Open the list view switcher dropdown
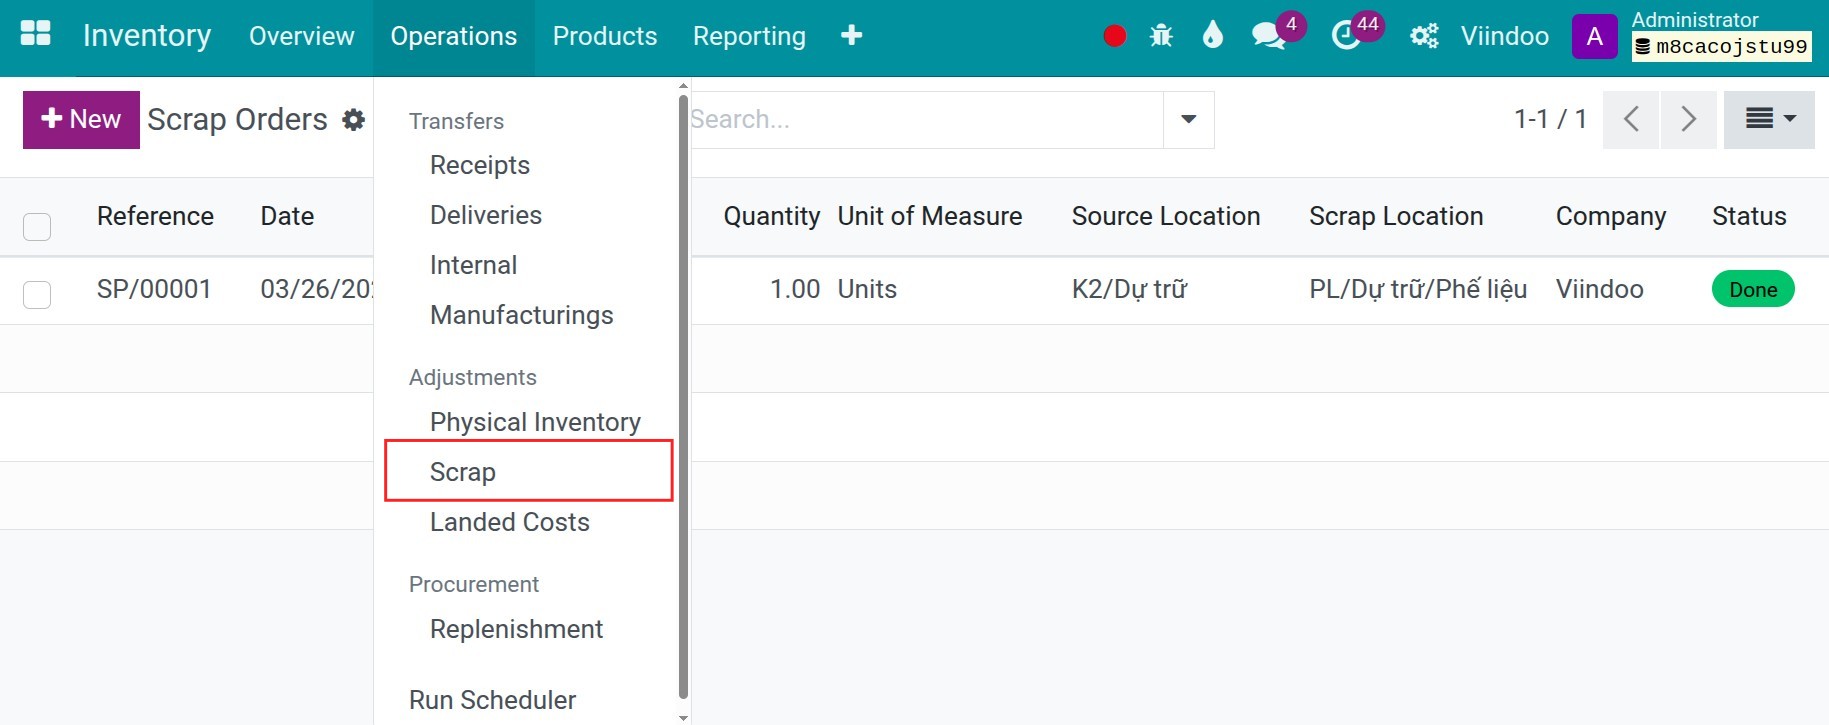This screenshot has height=725, width=1829. pos(1769,119)
